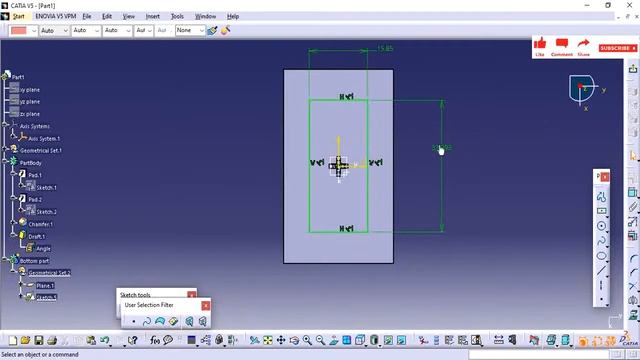The height and width of the screenshot is (360, 640).
Task: Click the Painter brush icon in Graphic Properties
Action: coord(212,30)
